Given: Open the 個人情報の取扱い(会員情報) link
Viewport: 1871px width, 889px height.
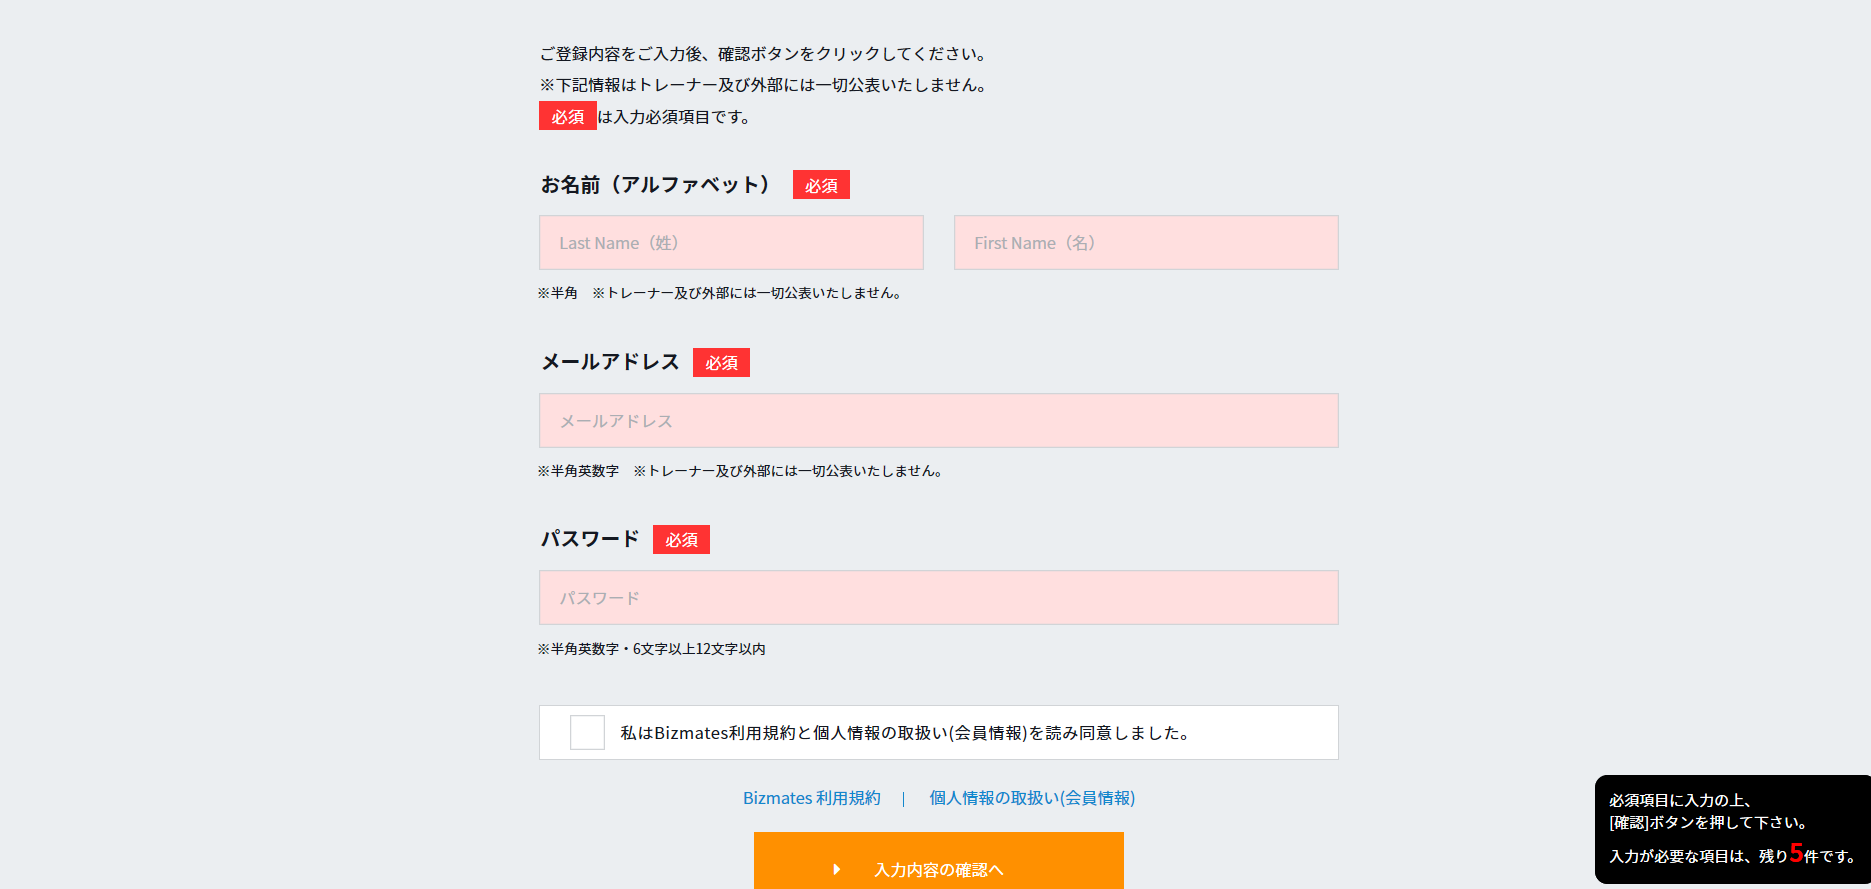Looking at the screenshot, I should coord(1032,798).
